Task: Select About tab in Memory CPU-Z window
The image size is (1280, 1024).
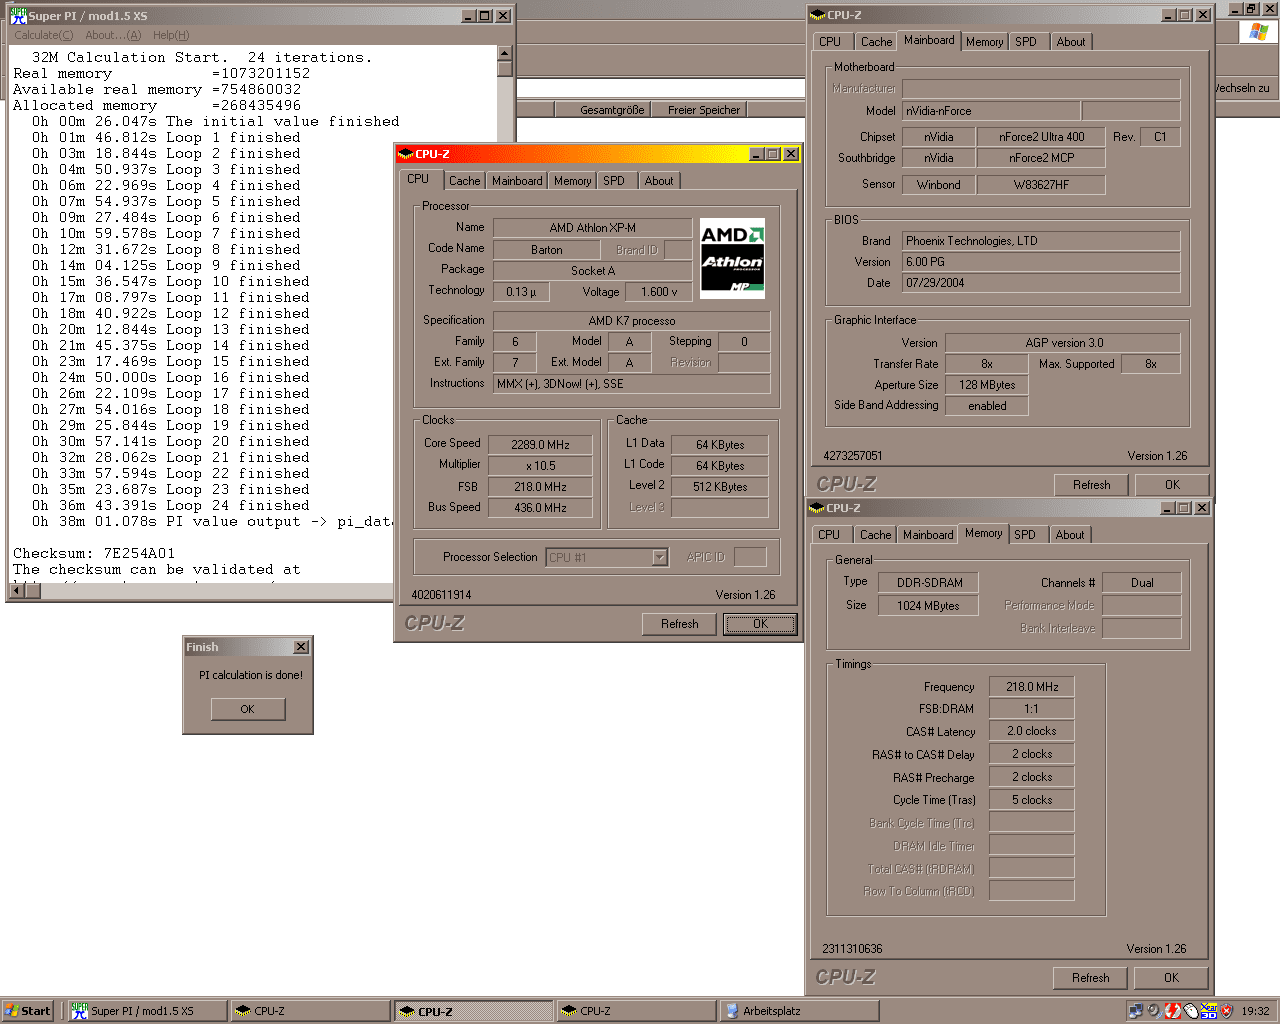Action: 1070,535
